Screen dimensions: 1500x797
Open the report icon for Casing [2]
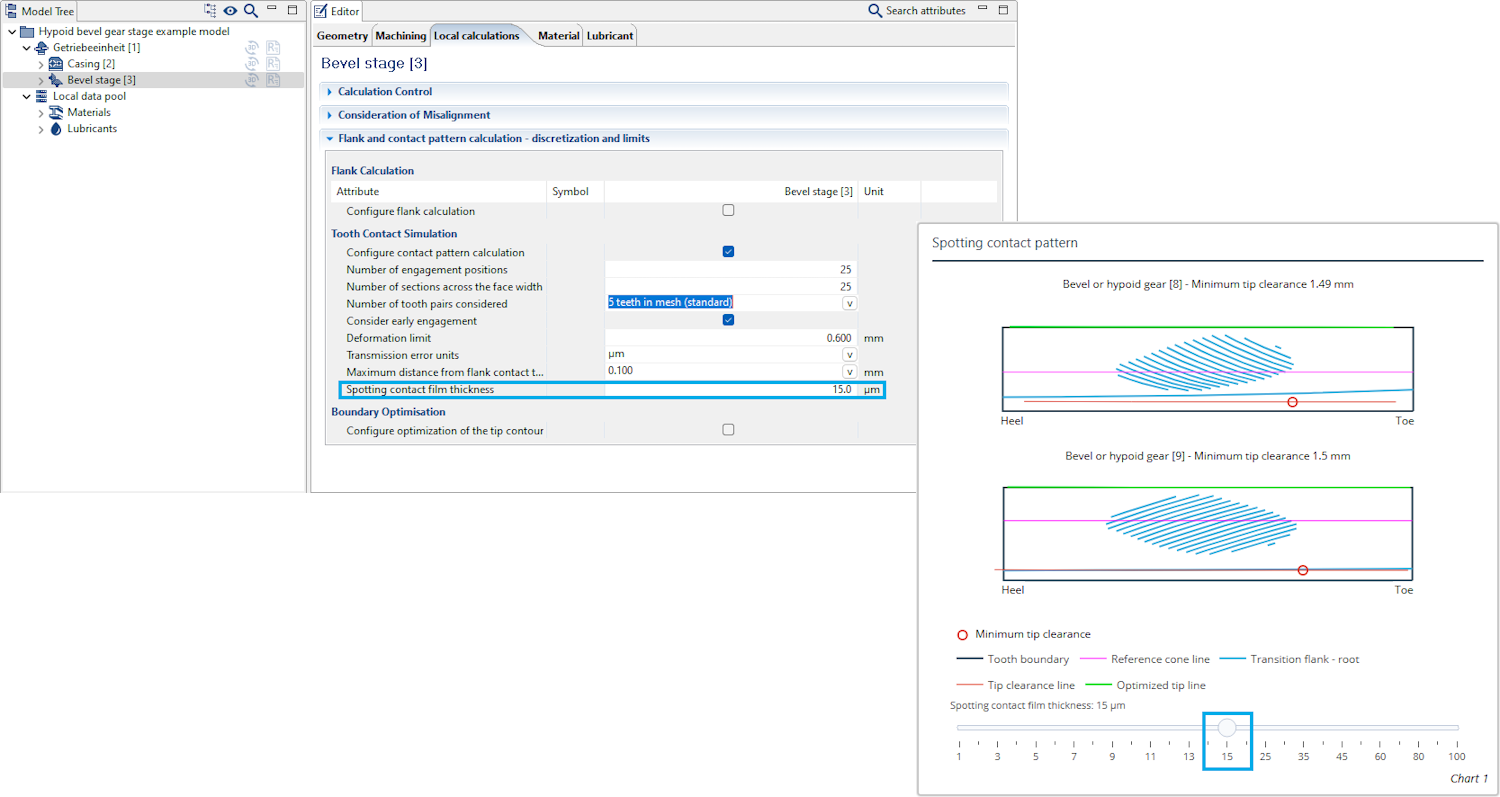(273, 64)
